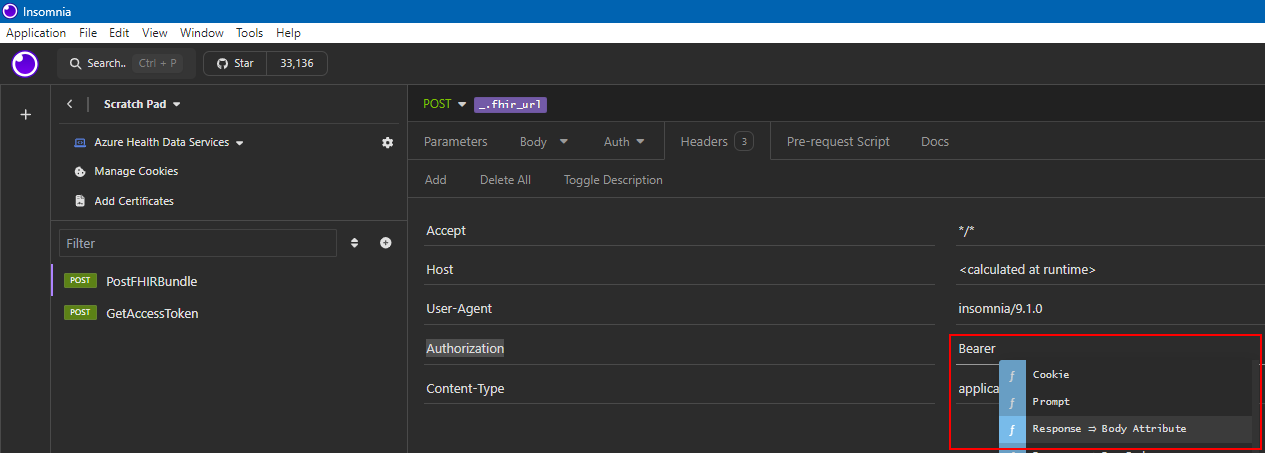Viewport: 1265px width, 453px height.
Task: Open Azure Health Data Services environment dropdown
Action: coord(169,142)
